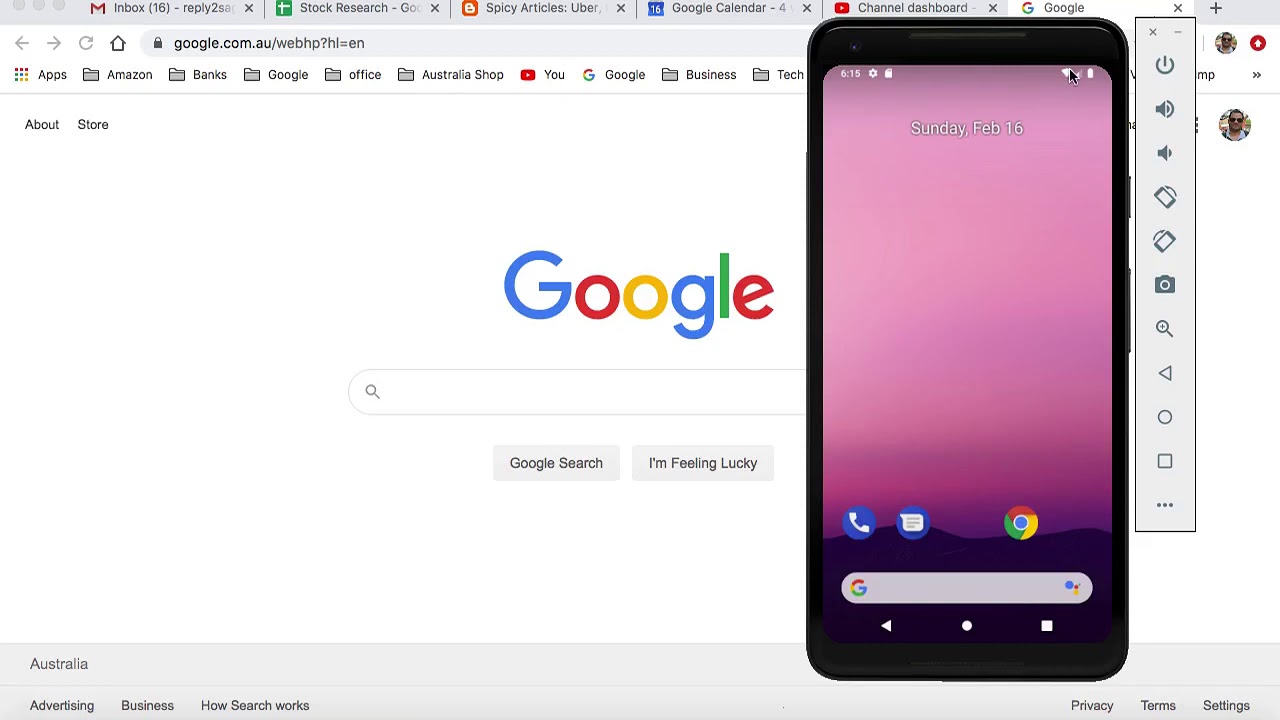Open the Tech bookmarks folder
Viewport: 1280px width, 720px height.
pos(778,75)
